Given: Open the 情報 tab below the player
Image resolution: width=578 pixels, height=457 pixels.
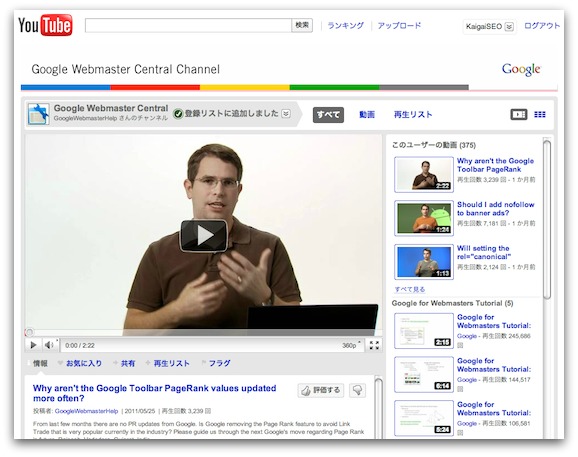Looking at the screenshot, I should click(40, 363).
